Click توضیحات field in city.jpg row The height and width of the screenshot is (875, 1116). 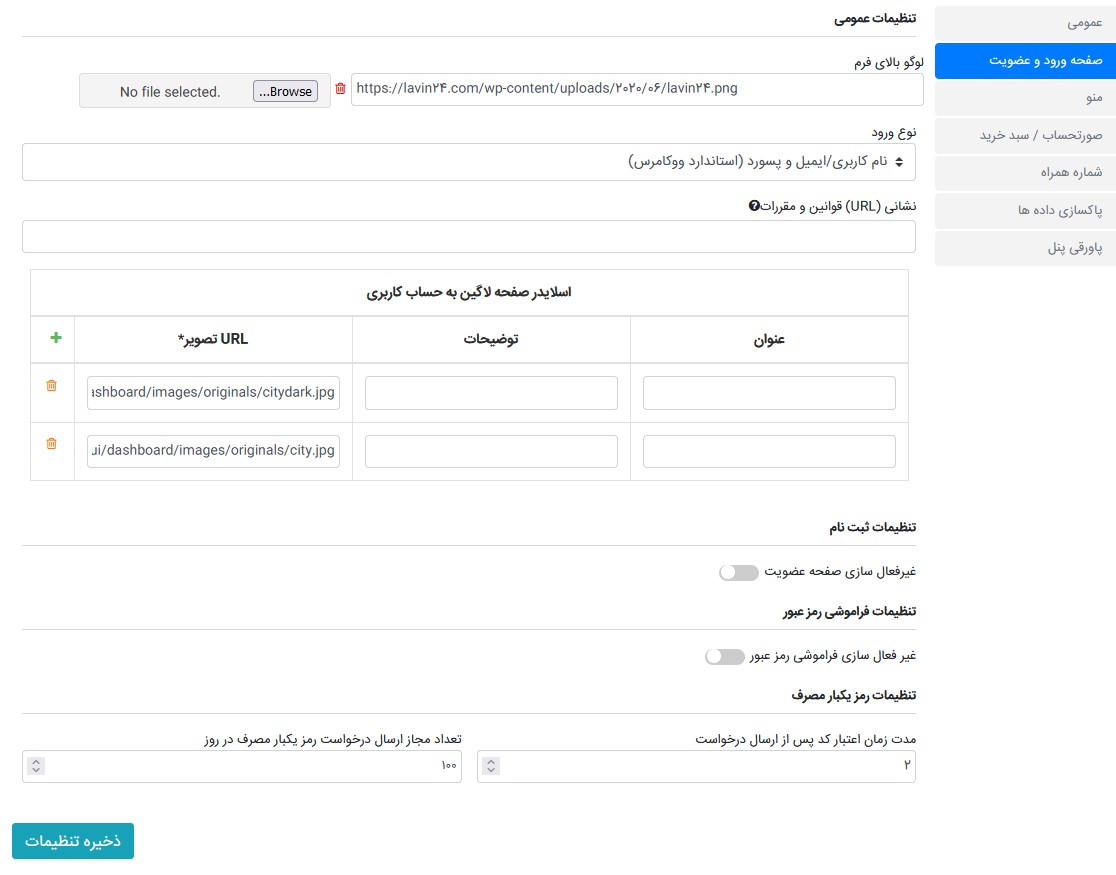(491, 452)
